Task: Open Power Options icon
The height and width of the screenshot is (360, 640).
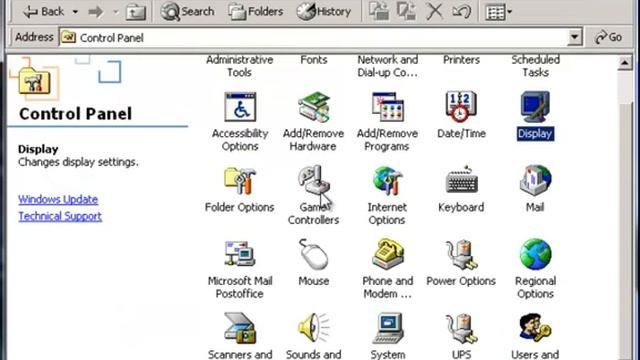Action: coord(461,254)
